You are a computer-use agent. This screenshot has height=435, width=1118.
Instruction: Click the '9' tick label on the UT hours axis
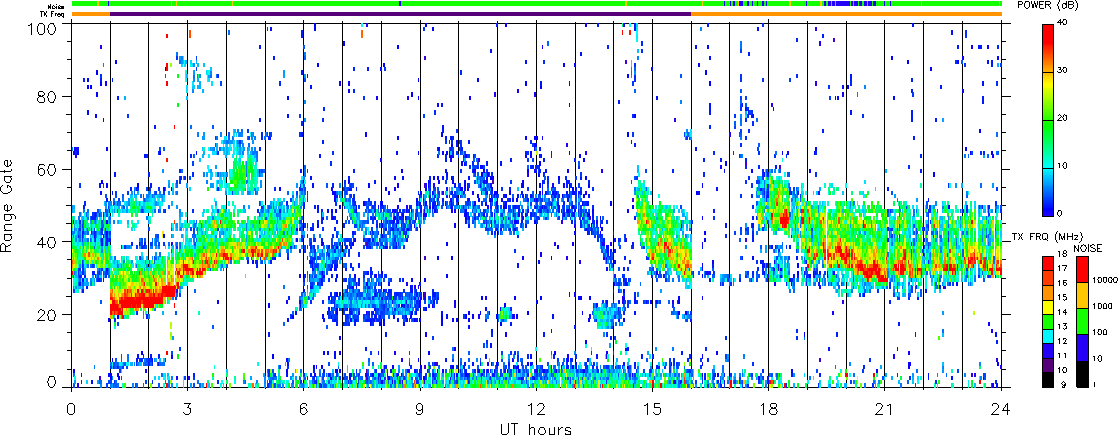(420, 409)
